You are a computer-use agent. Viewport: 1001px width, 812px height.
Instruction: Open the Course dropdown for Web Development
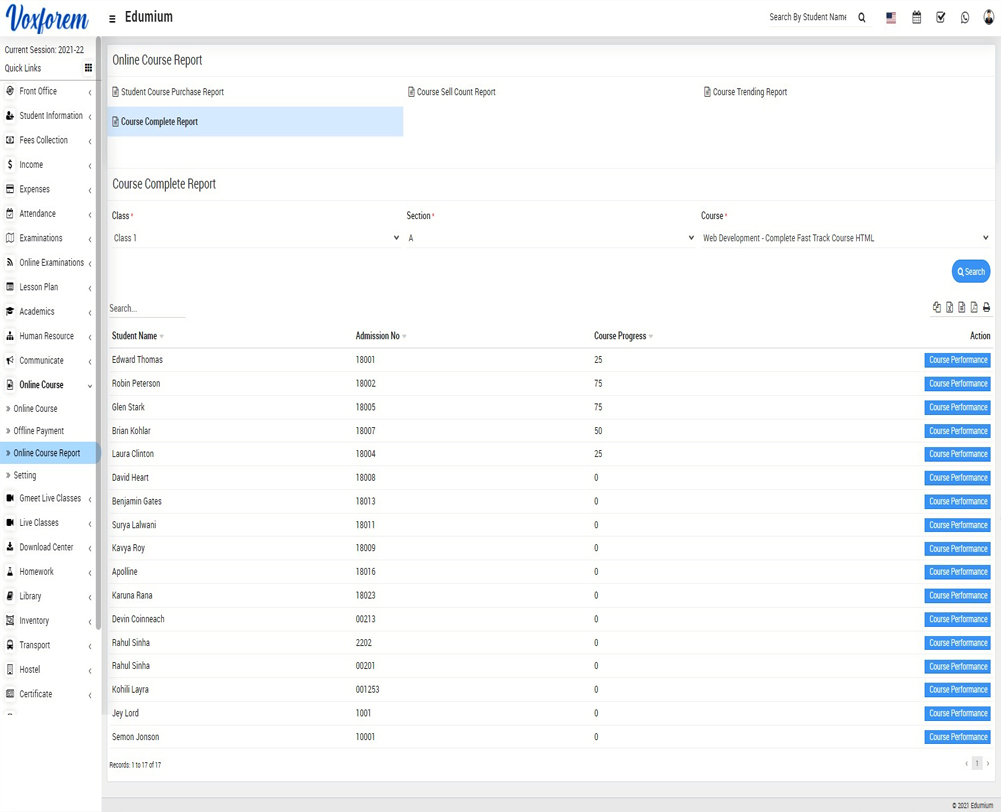[845, 238]
